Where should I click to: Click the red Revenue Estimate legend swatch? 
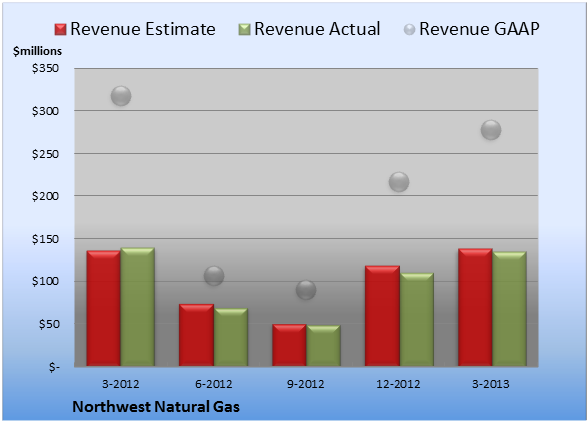point(60,30)
